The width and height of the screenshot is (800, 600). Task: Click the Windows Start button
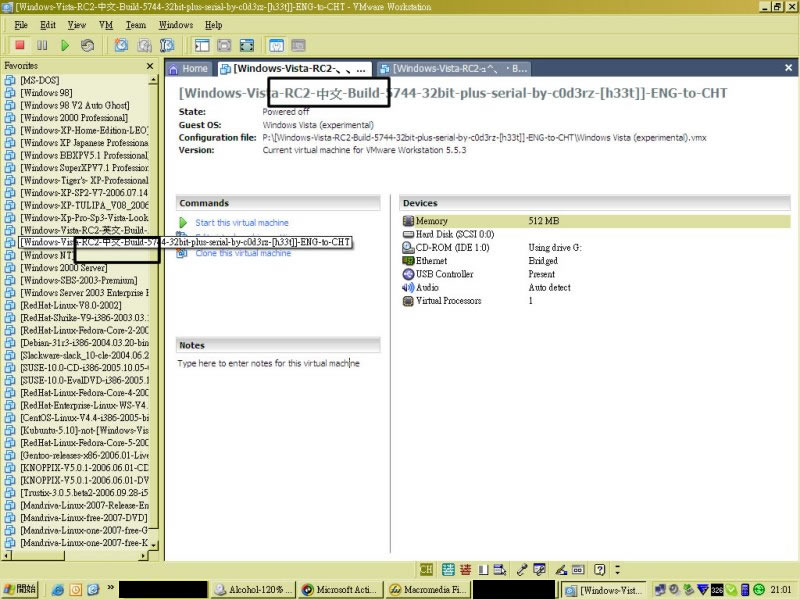[20, 589]
